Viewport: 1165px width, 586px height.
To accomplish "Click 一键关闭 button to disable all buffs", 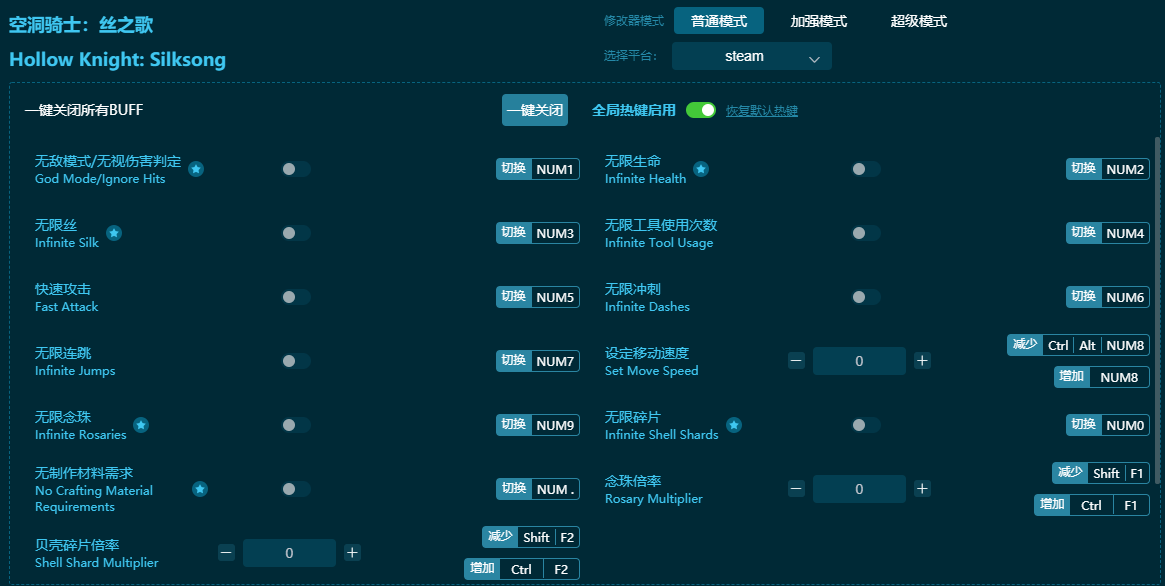I will coord(535,110).
